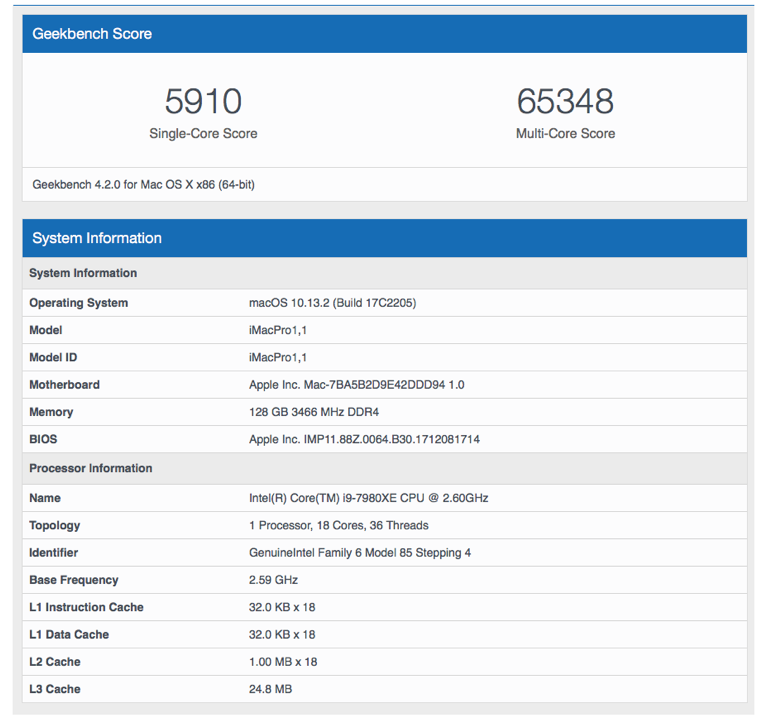
Task: Click the blue System Information header
Action: tap(384, 238)
